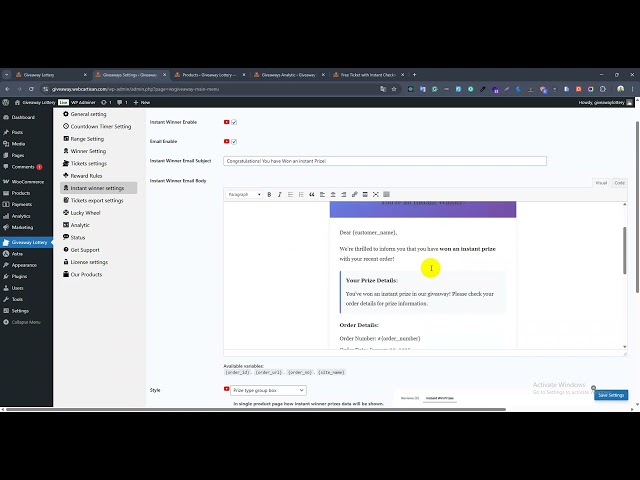Open the Paragraph format dropdown
The width and height of the screenshot is (640, 480).
[244, 195]
